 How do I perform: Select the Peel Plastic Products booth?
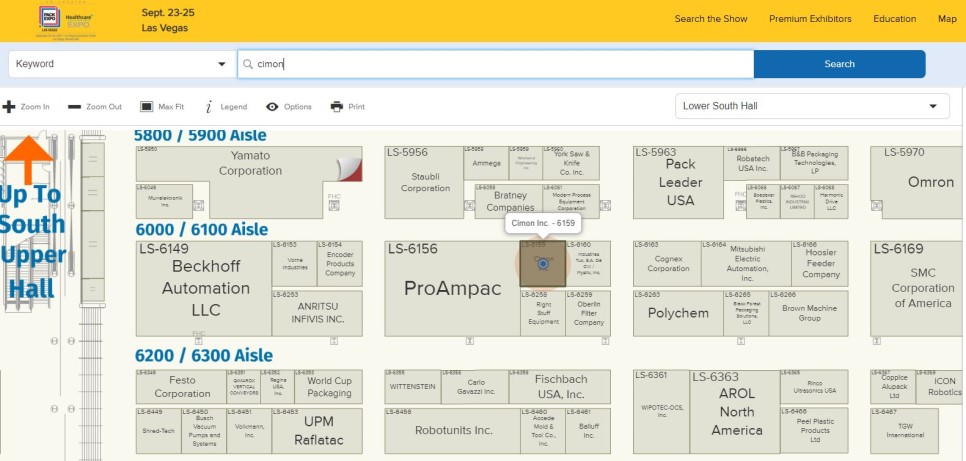(x=814, y=431)
